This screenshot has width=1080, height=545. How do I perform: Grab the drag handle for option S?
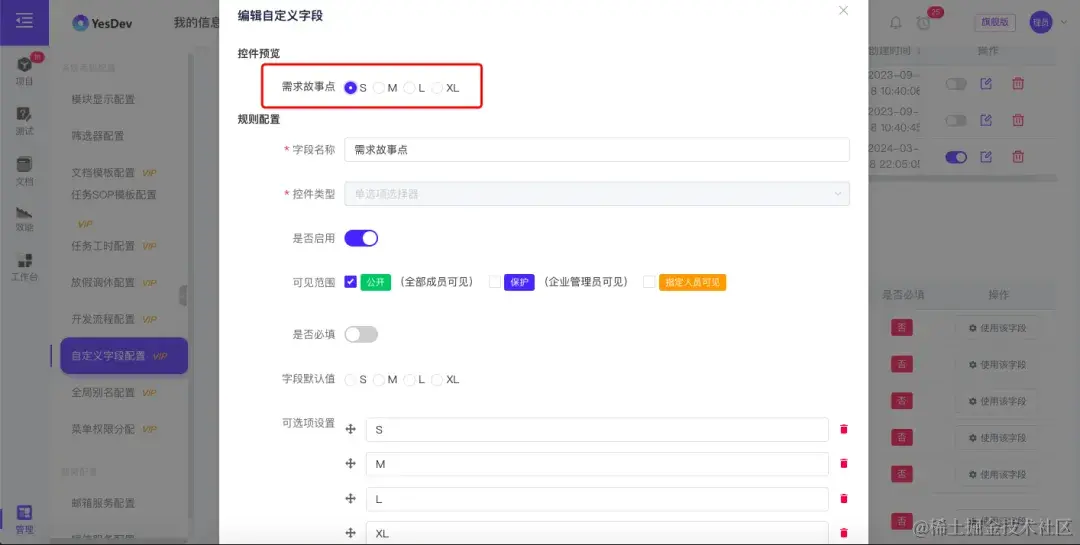pos(350,429)
